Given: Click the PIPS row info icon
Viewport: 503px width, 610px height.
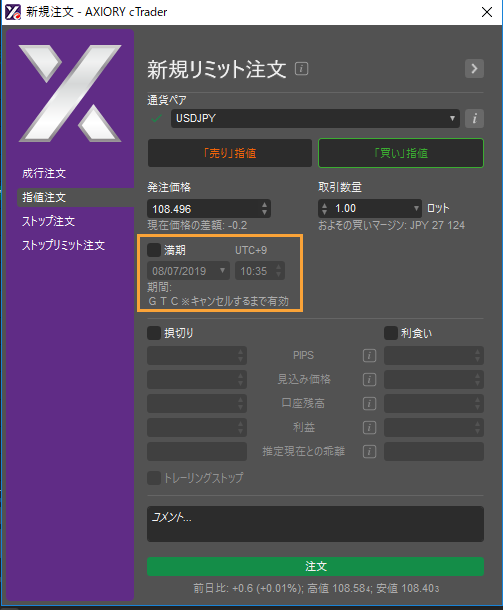Looking at the screenshot, I should point(369,356).
